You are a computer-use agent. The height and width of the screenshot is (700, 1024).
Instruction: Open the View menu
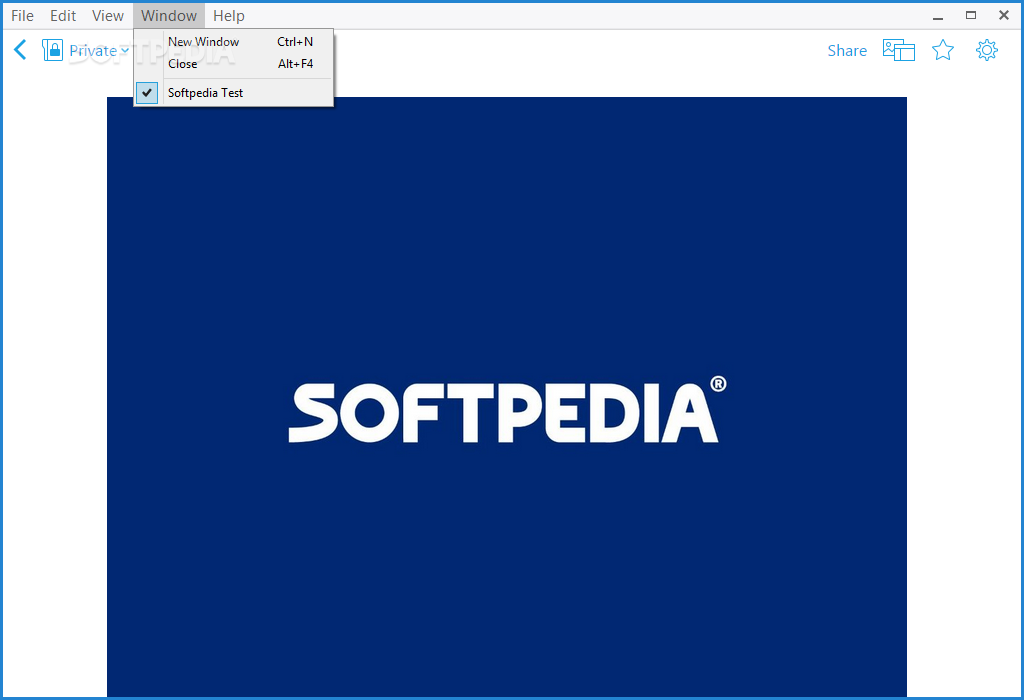click(x=108, y=15)
